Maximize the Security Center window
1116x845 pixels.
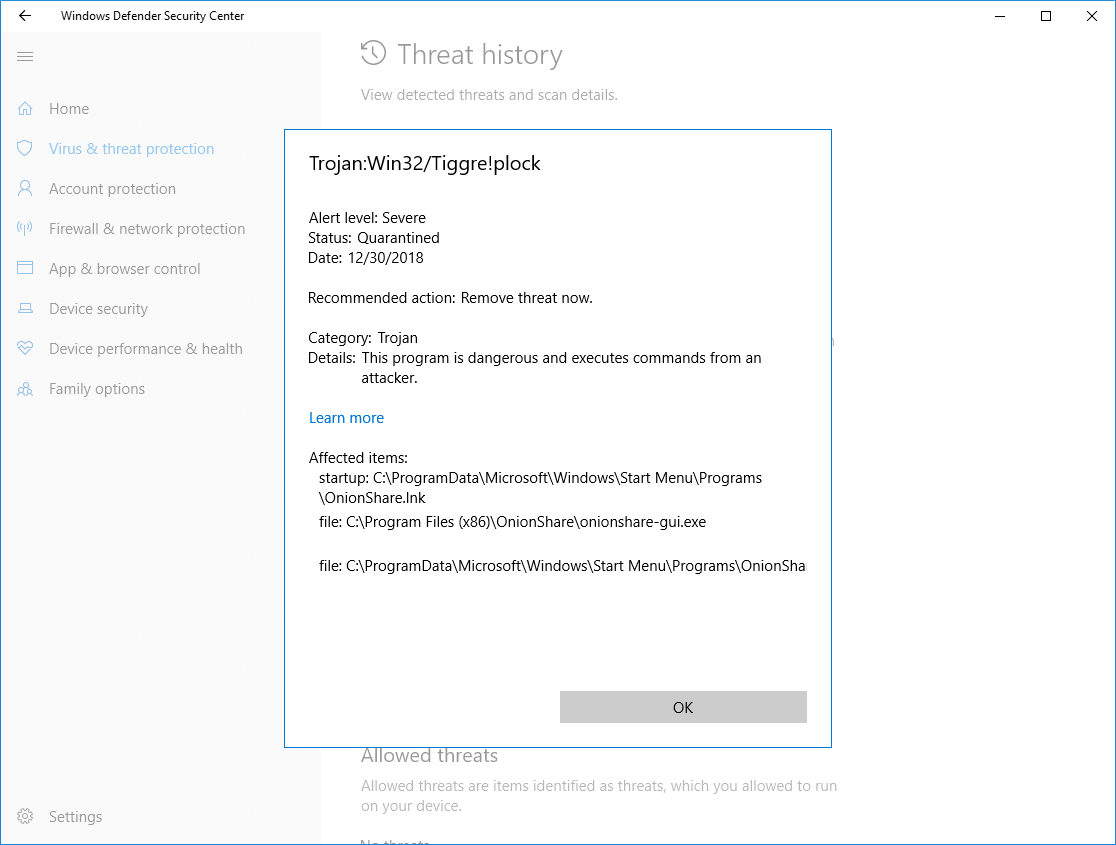point(1046,16)
